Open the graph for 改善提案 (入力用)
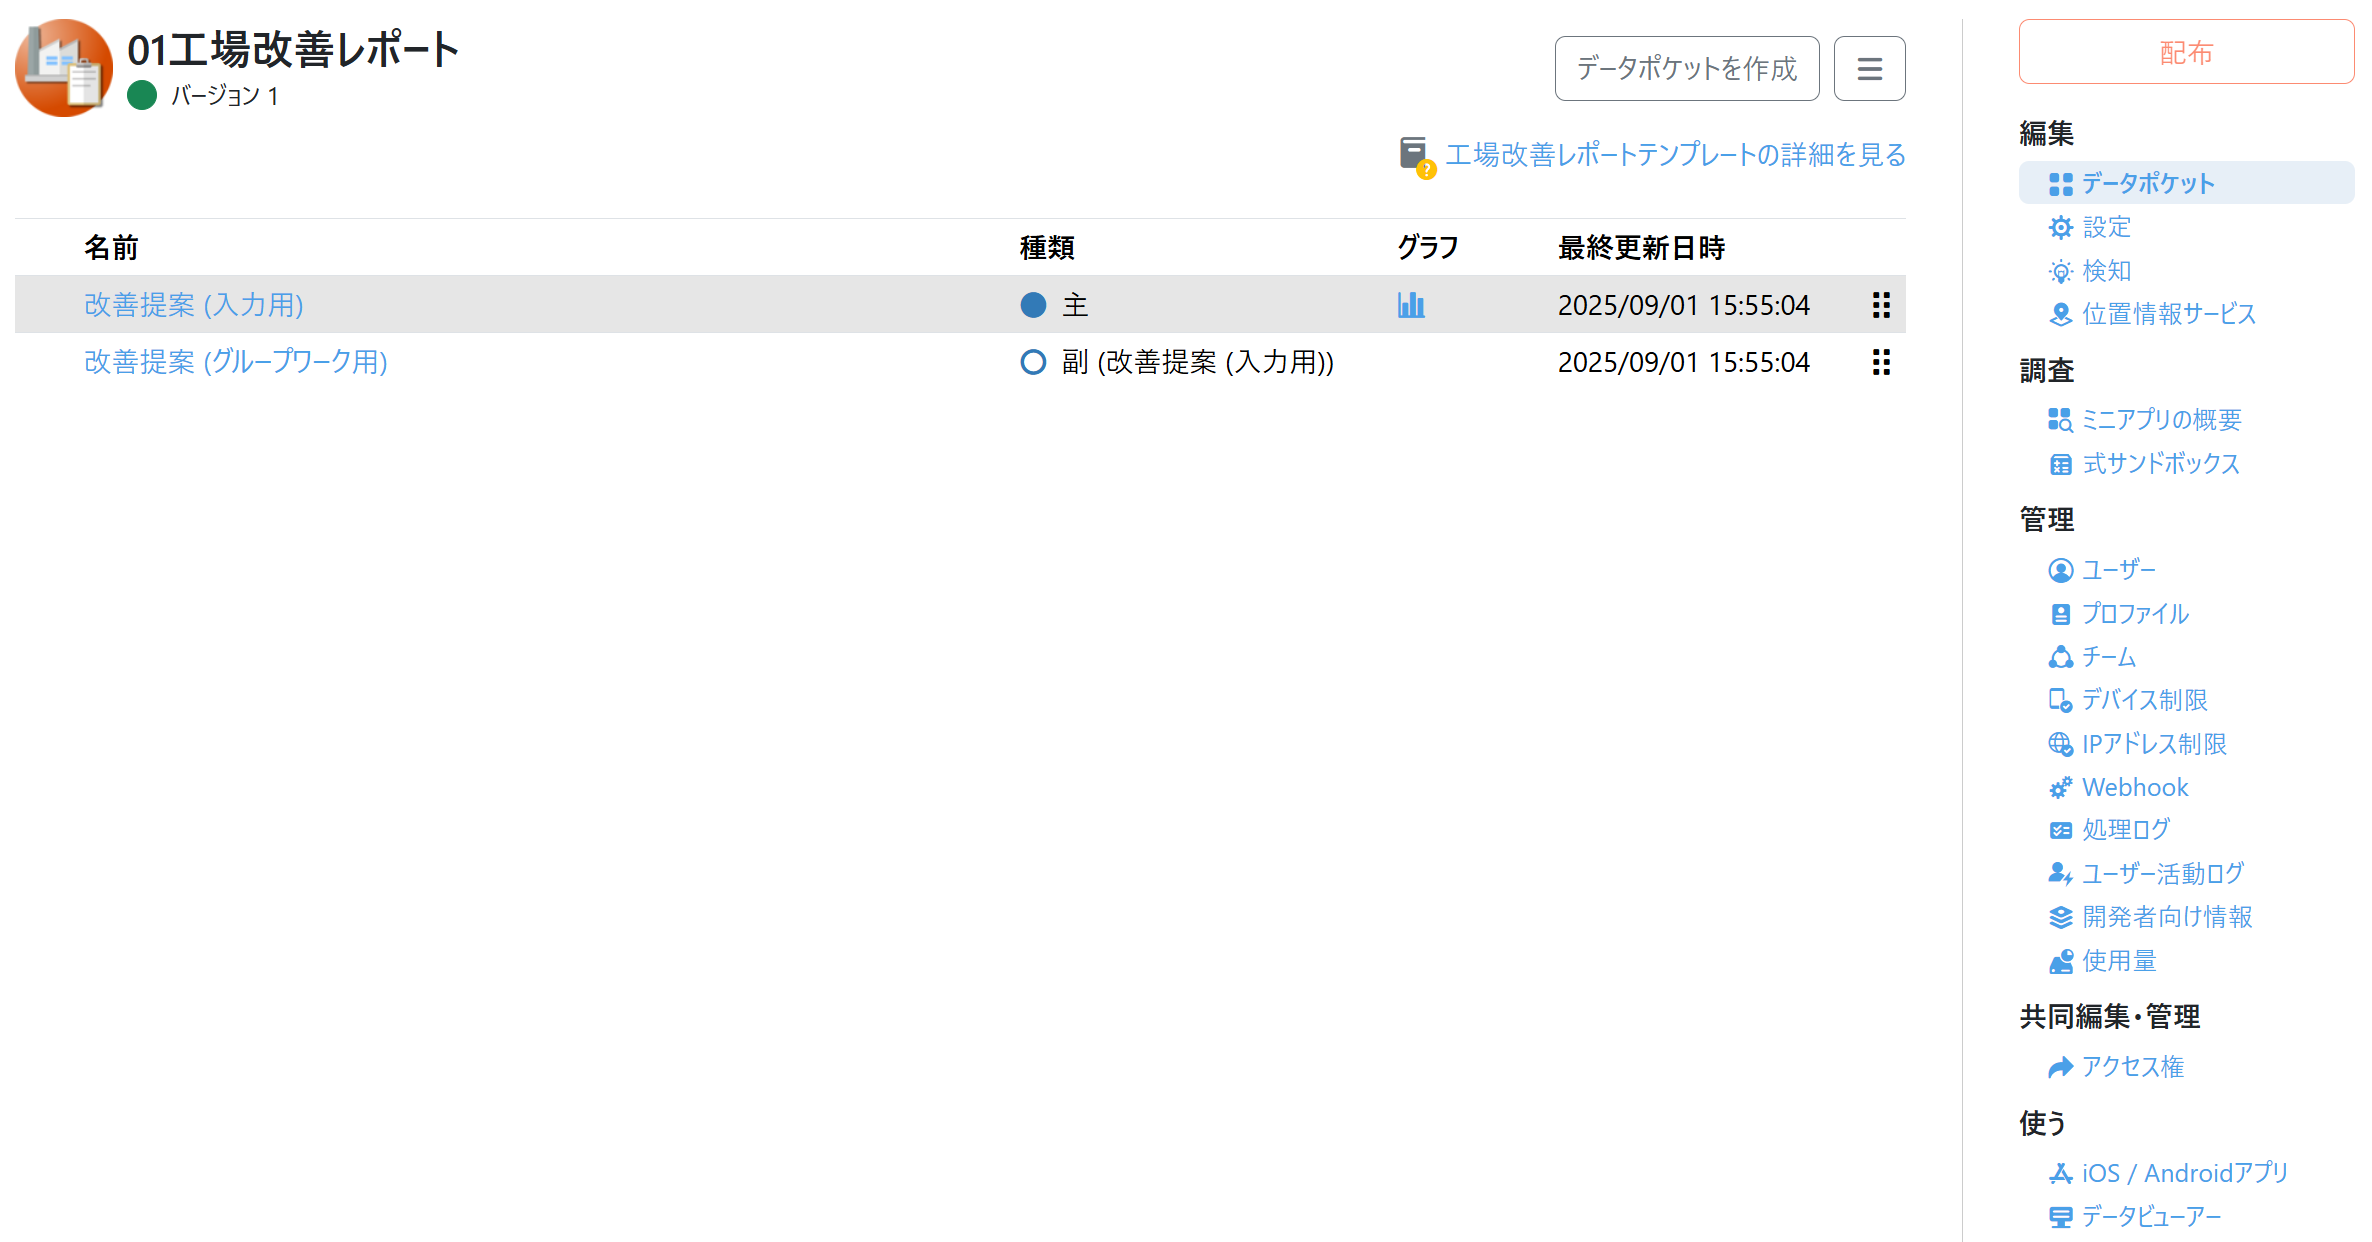 [1410, 305]
